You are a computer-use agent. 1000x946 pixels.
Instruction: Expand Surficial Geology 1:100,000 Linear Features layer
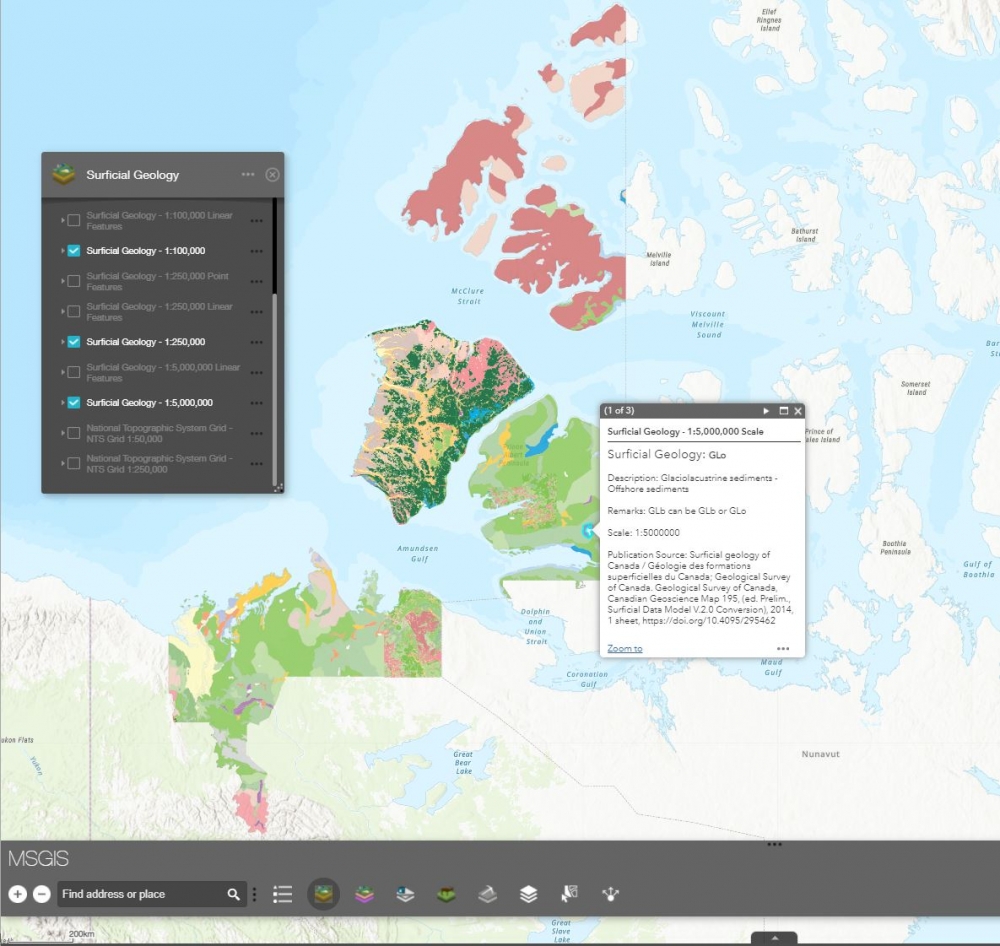pyautogui.click(x=62, y=220)
